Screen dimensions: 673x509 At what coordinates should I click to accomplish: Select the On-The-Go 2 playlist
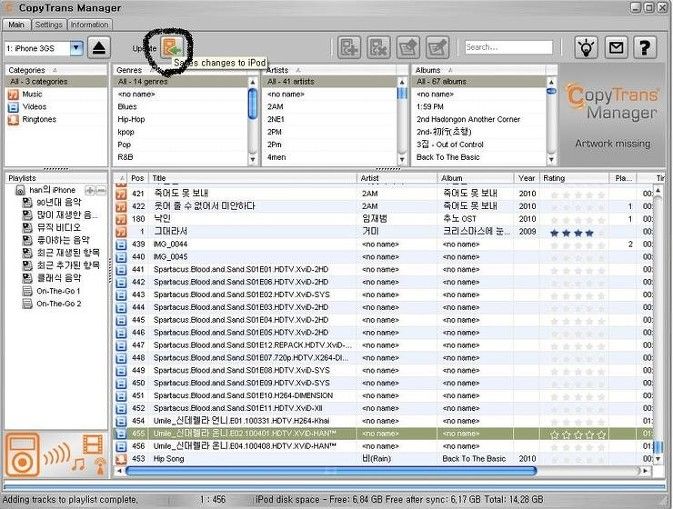pyautogui.click(x=58, y=303)
